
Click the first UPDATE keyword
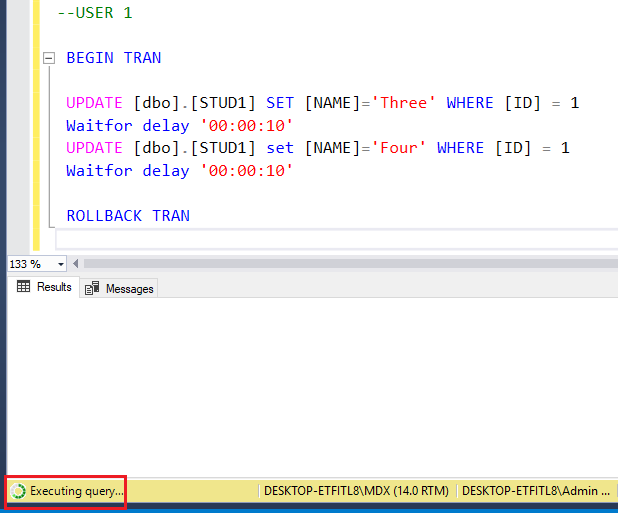[94, 103]
